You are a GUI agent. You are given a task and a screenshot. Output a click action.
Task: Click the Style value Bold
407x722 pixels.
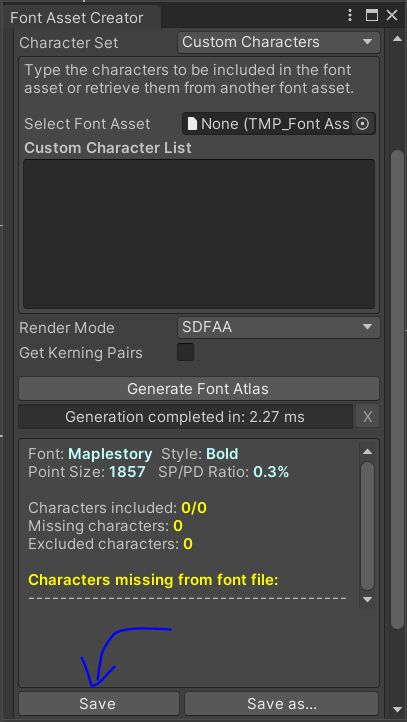click(222, 454)
